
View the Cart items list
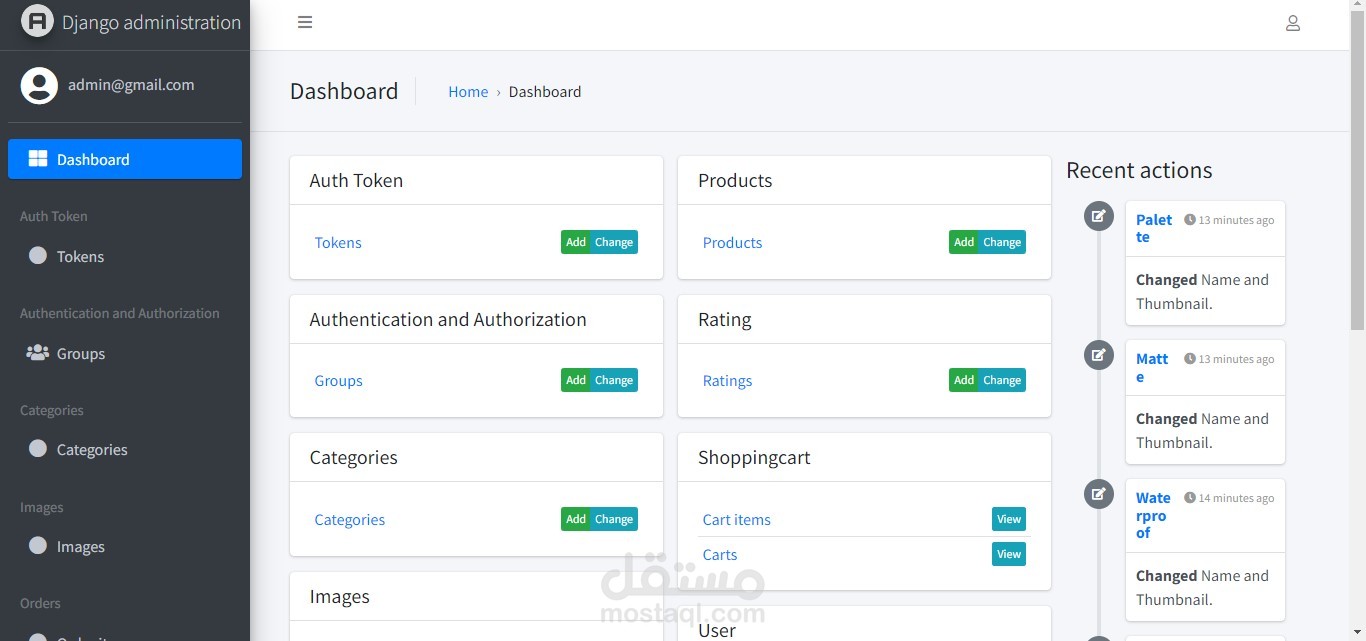[x=1008, y=519]
